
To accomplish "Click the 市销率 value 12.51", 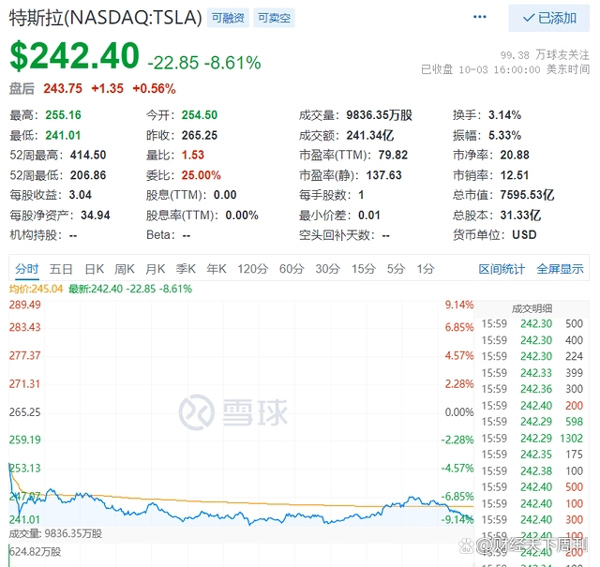I will (515, 175).
